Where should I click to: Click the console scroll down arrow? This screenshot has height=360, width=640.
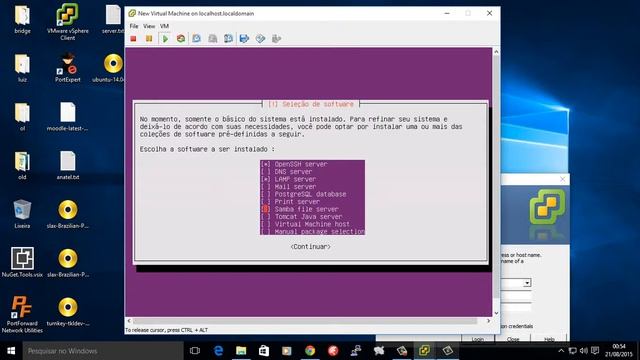click(x=496, y=313)
